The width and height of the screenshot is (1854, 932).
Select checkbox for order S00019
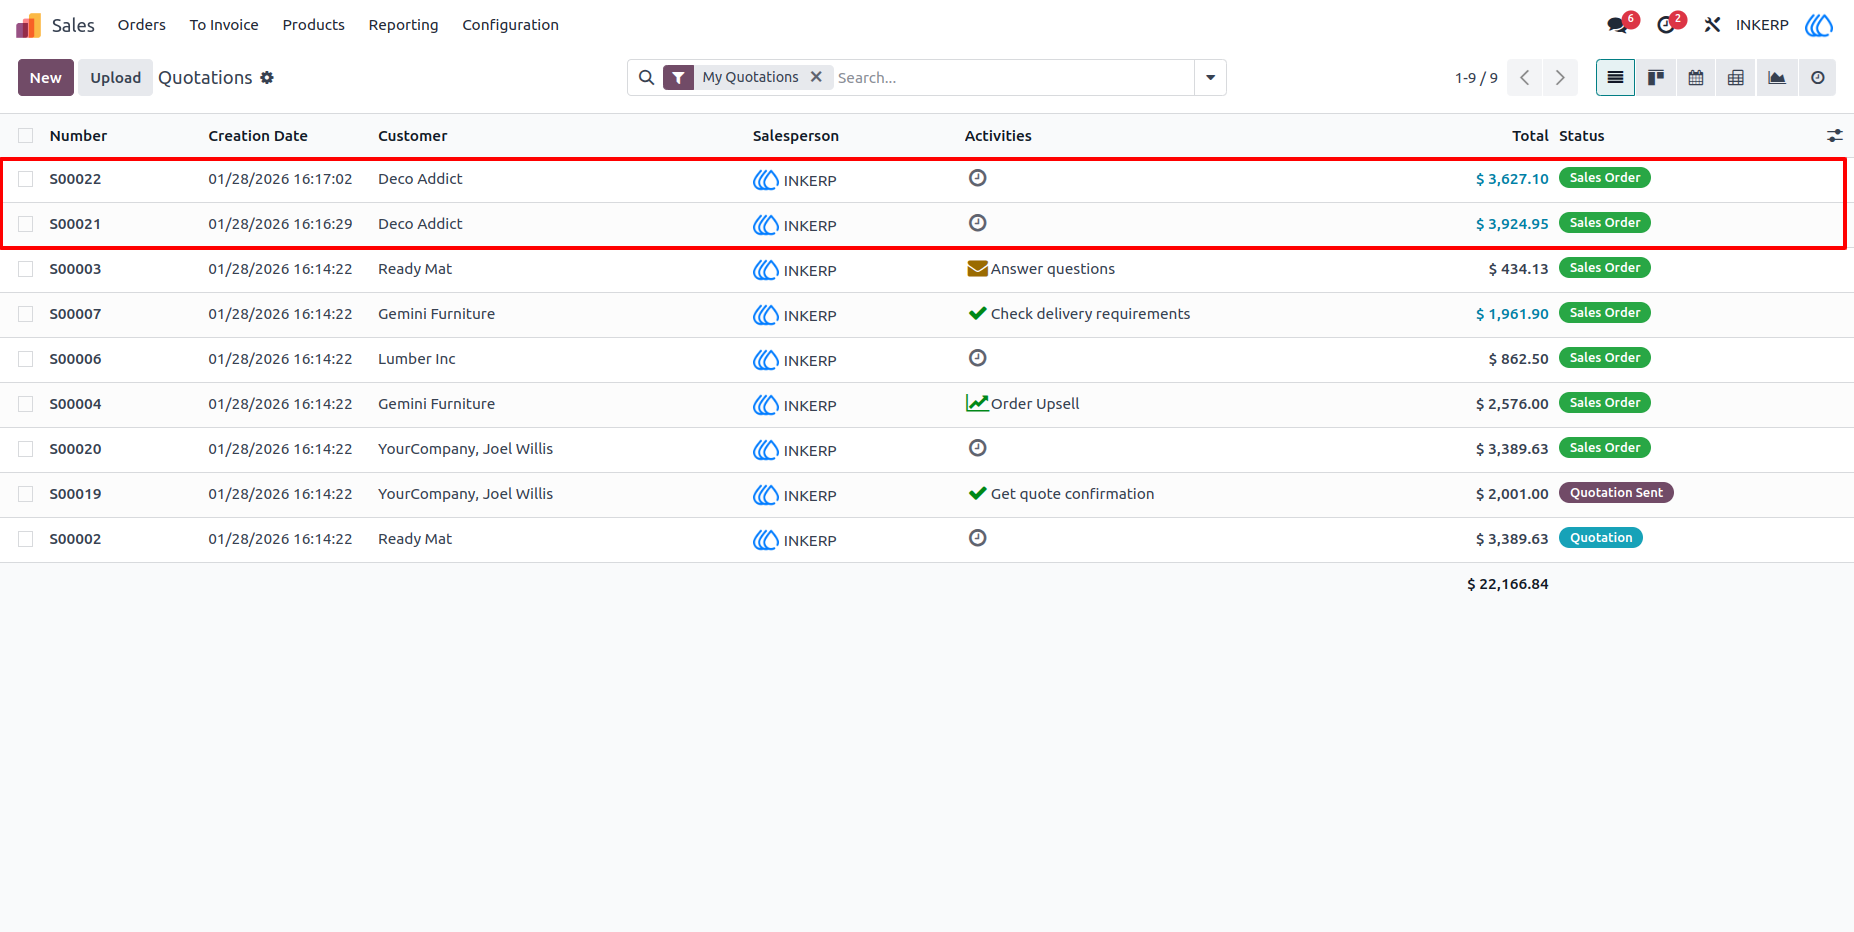26,494
